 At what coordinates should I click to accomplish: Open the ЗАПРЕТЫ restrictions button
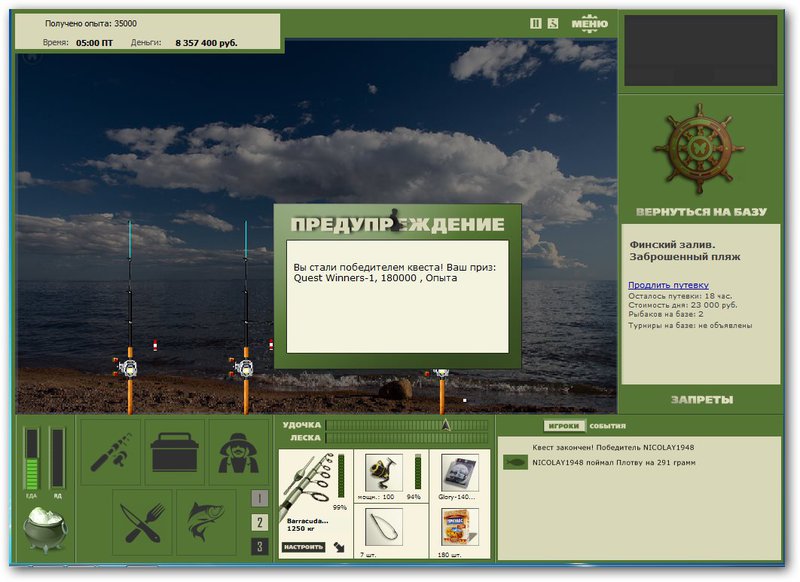pyautogui.click(x=702, y=399)
